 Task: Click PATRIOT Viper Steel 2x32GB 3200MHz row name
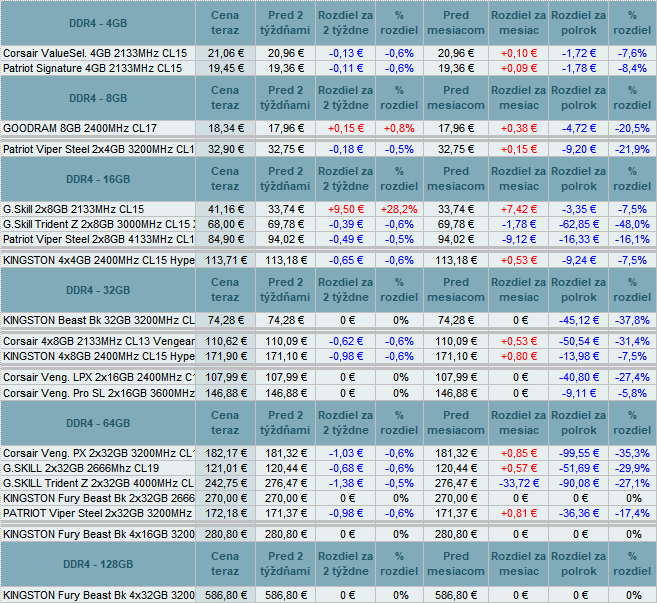tap(97, 514)
